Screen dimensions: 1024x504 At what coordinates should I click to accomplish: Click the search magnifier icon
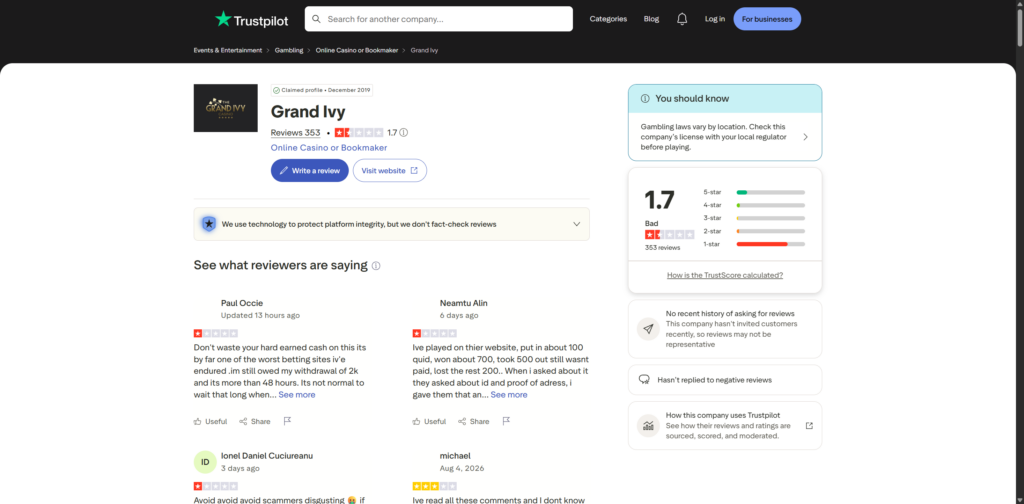[317, 19]
